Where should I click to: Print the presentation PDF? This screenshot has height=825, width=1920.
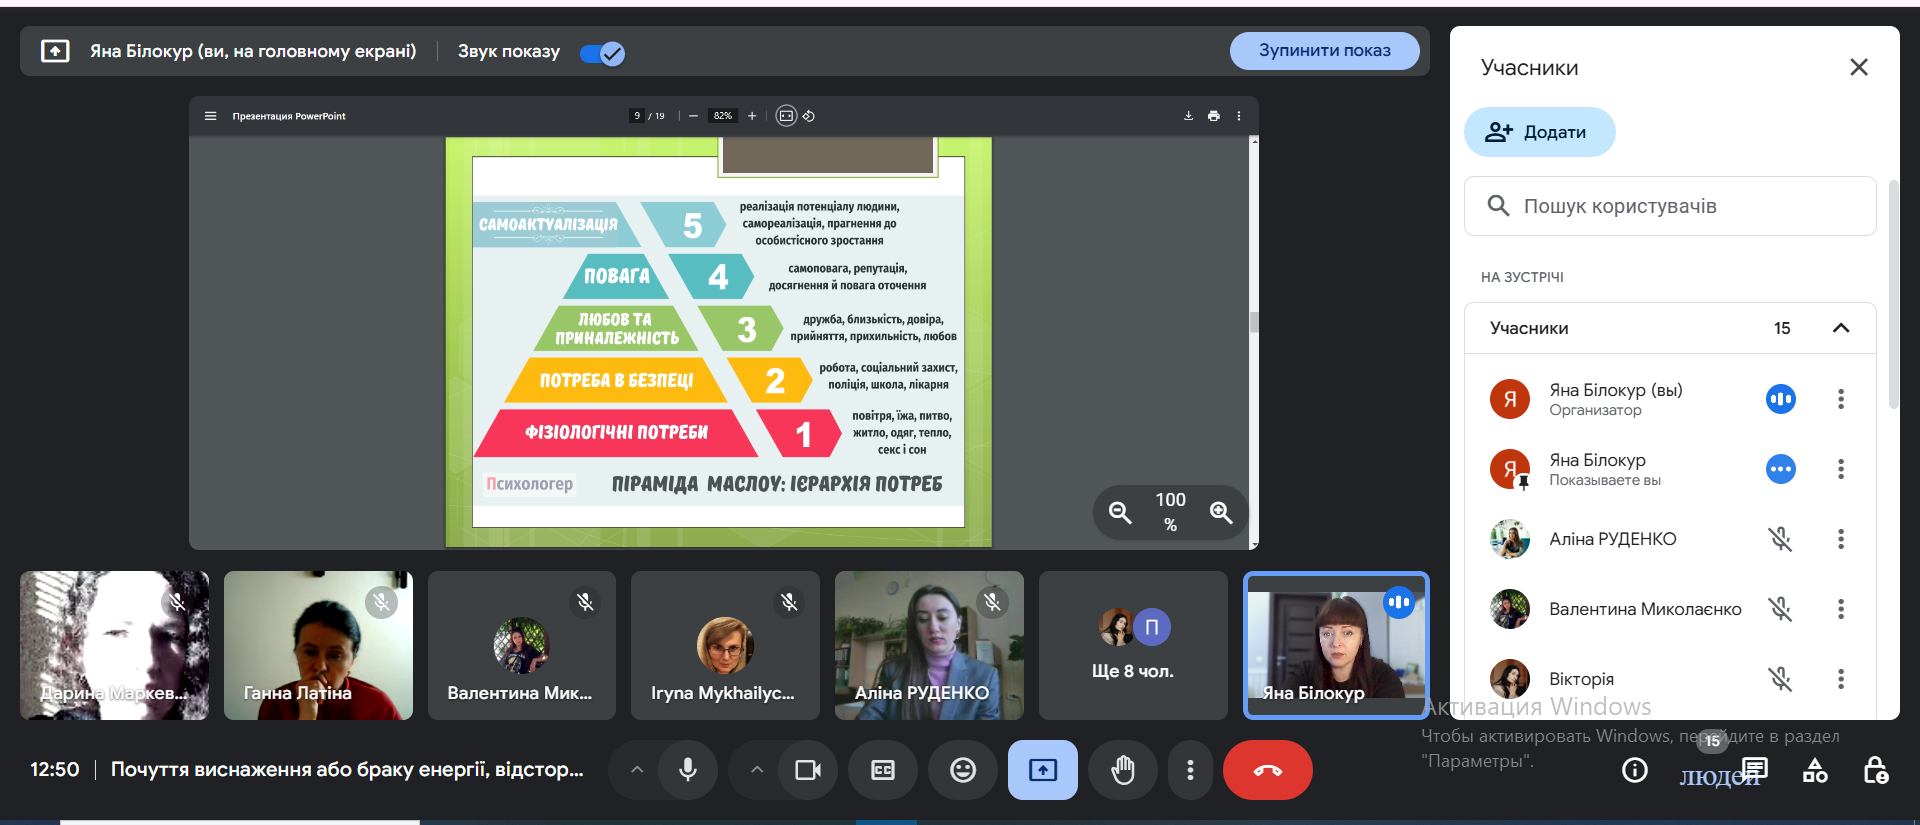point(1213,116)
